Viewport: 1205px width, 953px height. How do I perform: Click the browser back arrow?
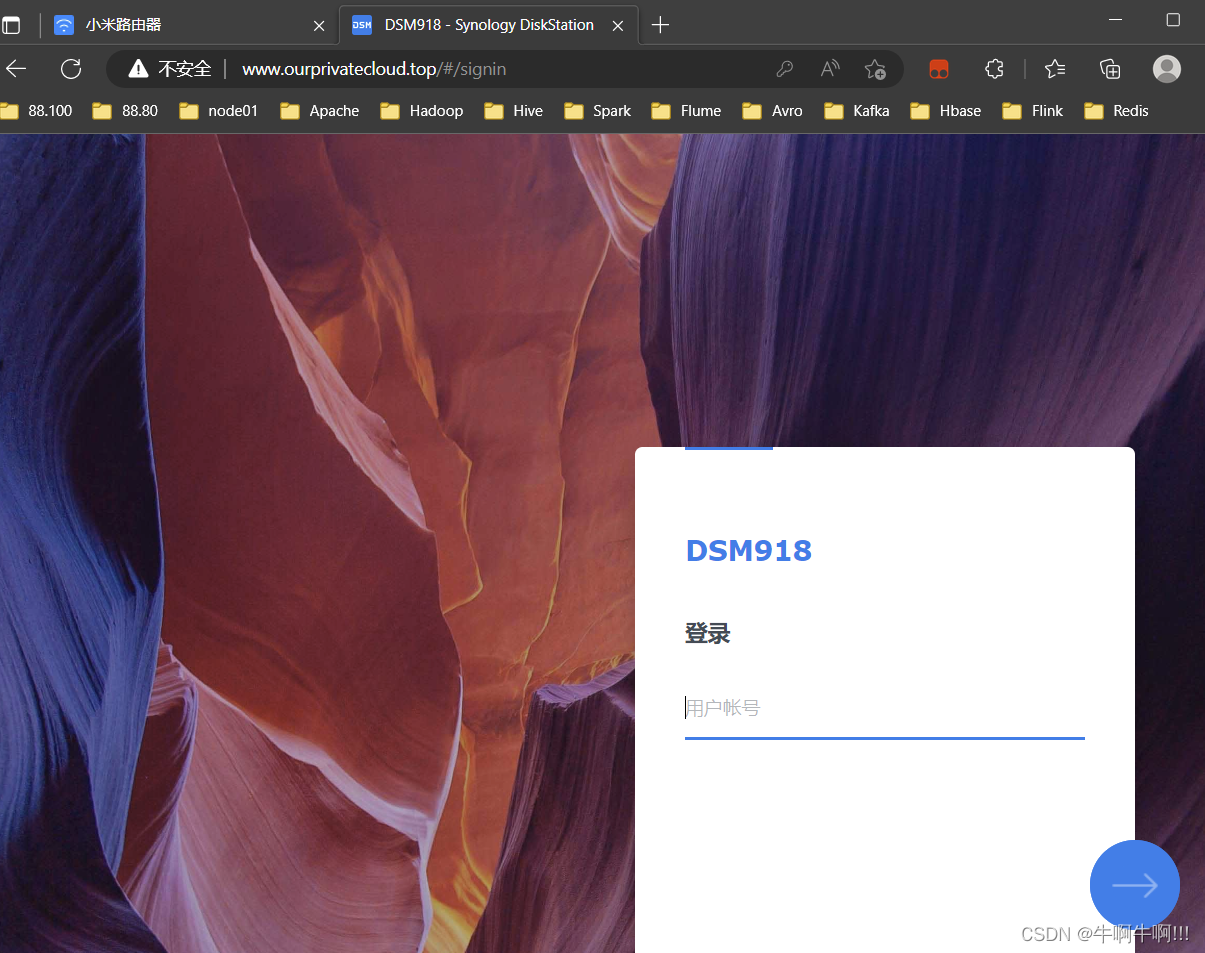coord(16,69)
